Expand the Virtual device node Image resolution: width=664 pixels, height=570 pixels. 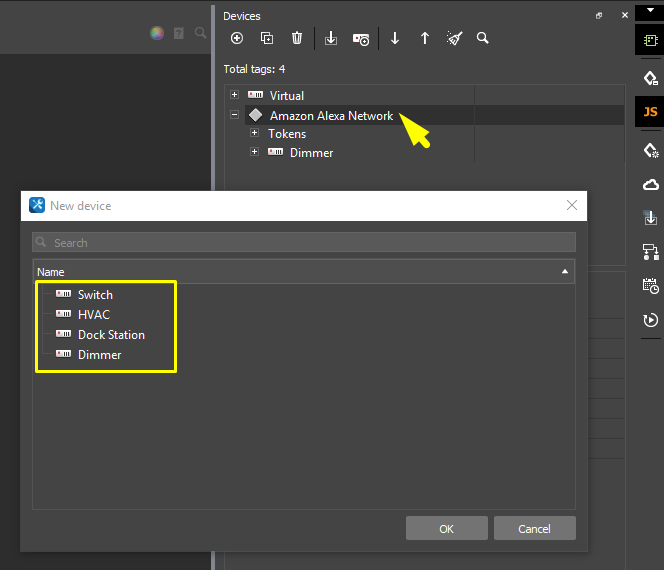click(x=235, y=95)
